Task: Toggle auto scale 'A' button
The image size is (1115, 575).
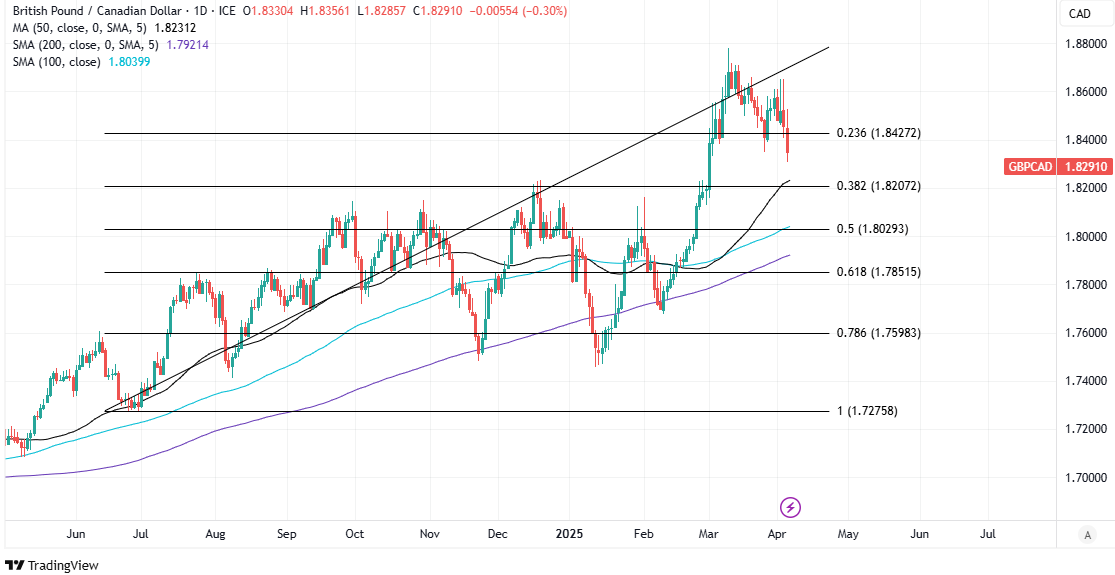Action: (x=1086, y=535)
